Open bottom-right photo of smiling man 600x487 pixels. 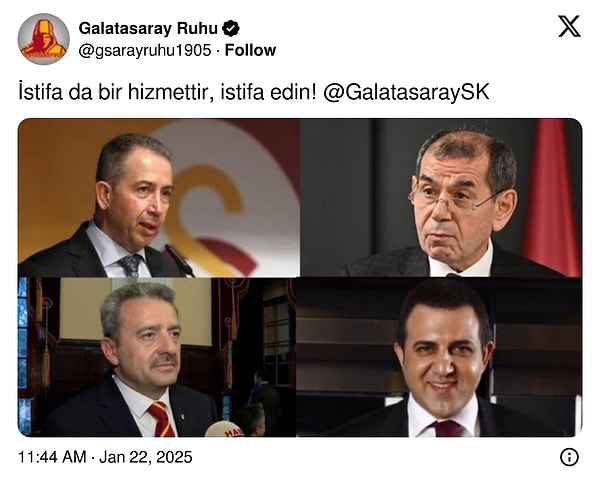click(439, 357)
